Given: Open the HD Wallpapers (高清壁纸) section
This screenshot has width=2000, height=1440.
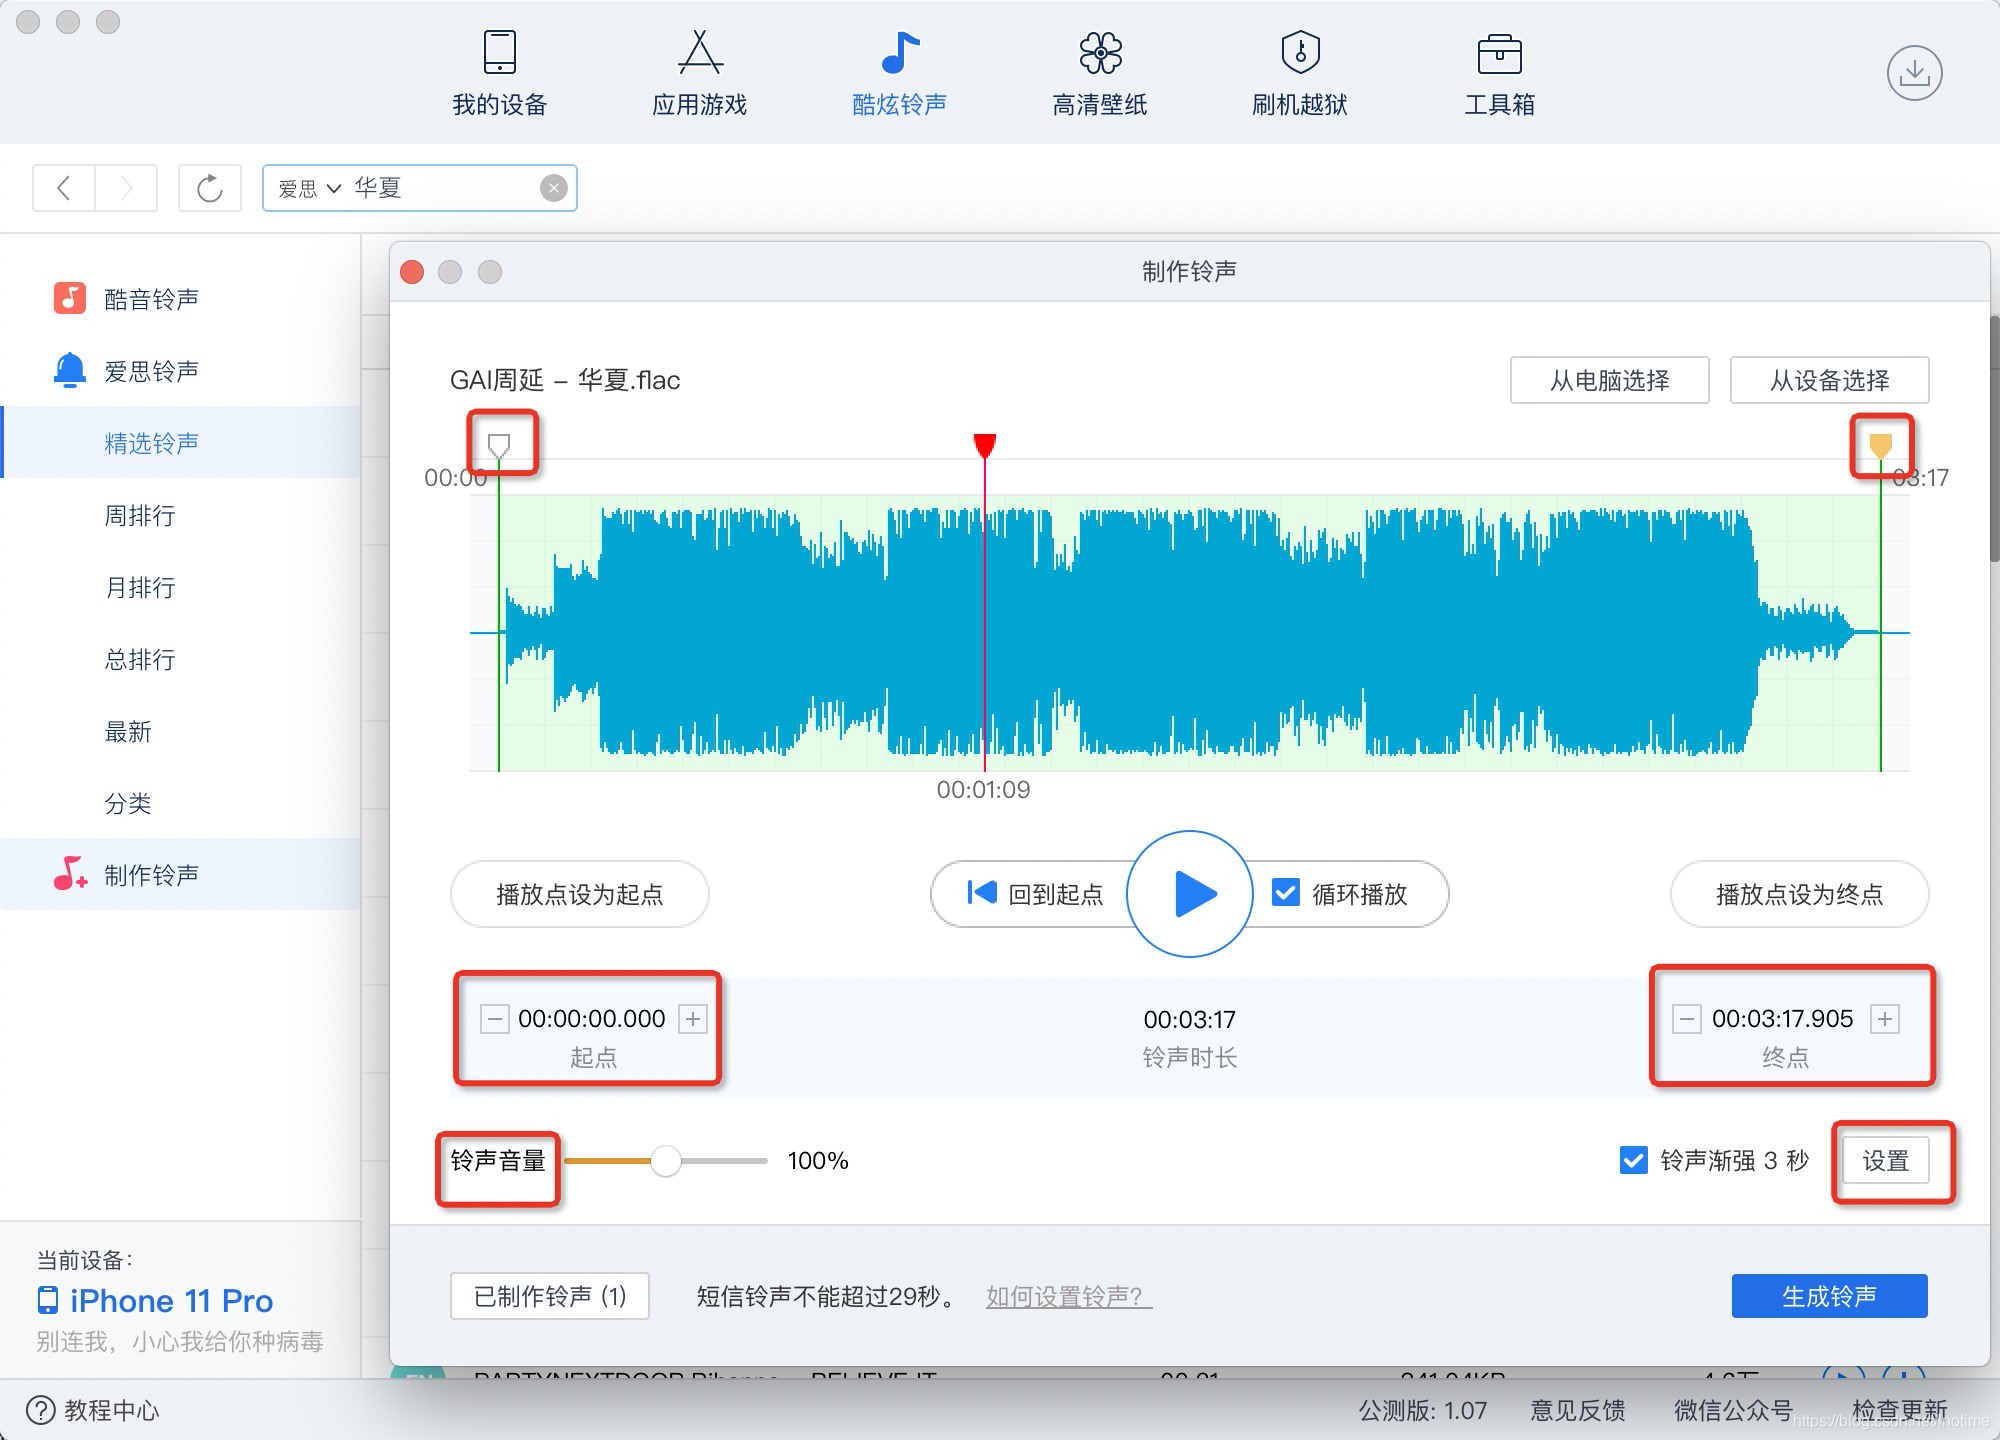Looking at the screenshot, I should pyautogui.click(x=1099, y=73).
